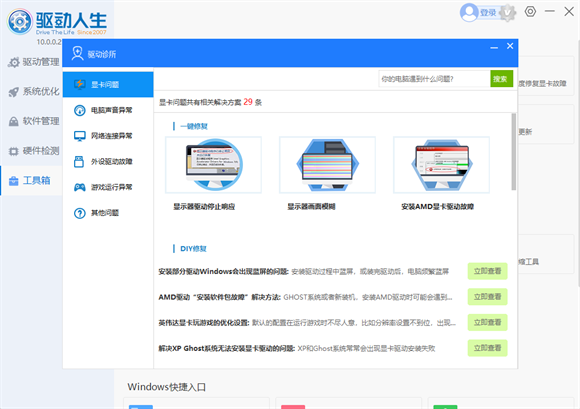
Task: Open 显示器画面模糊 repair thumbnail
Action: tap(327, 165)
